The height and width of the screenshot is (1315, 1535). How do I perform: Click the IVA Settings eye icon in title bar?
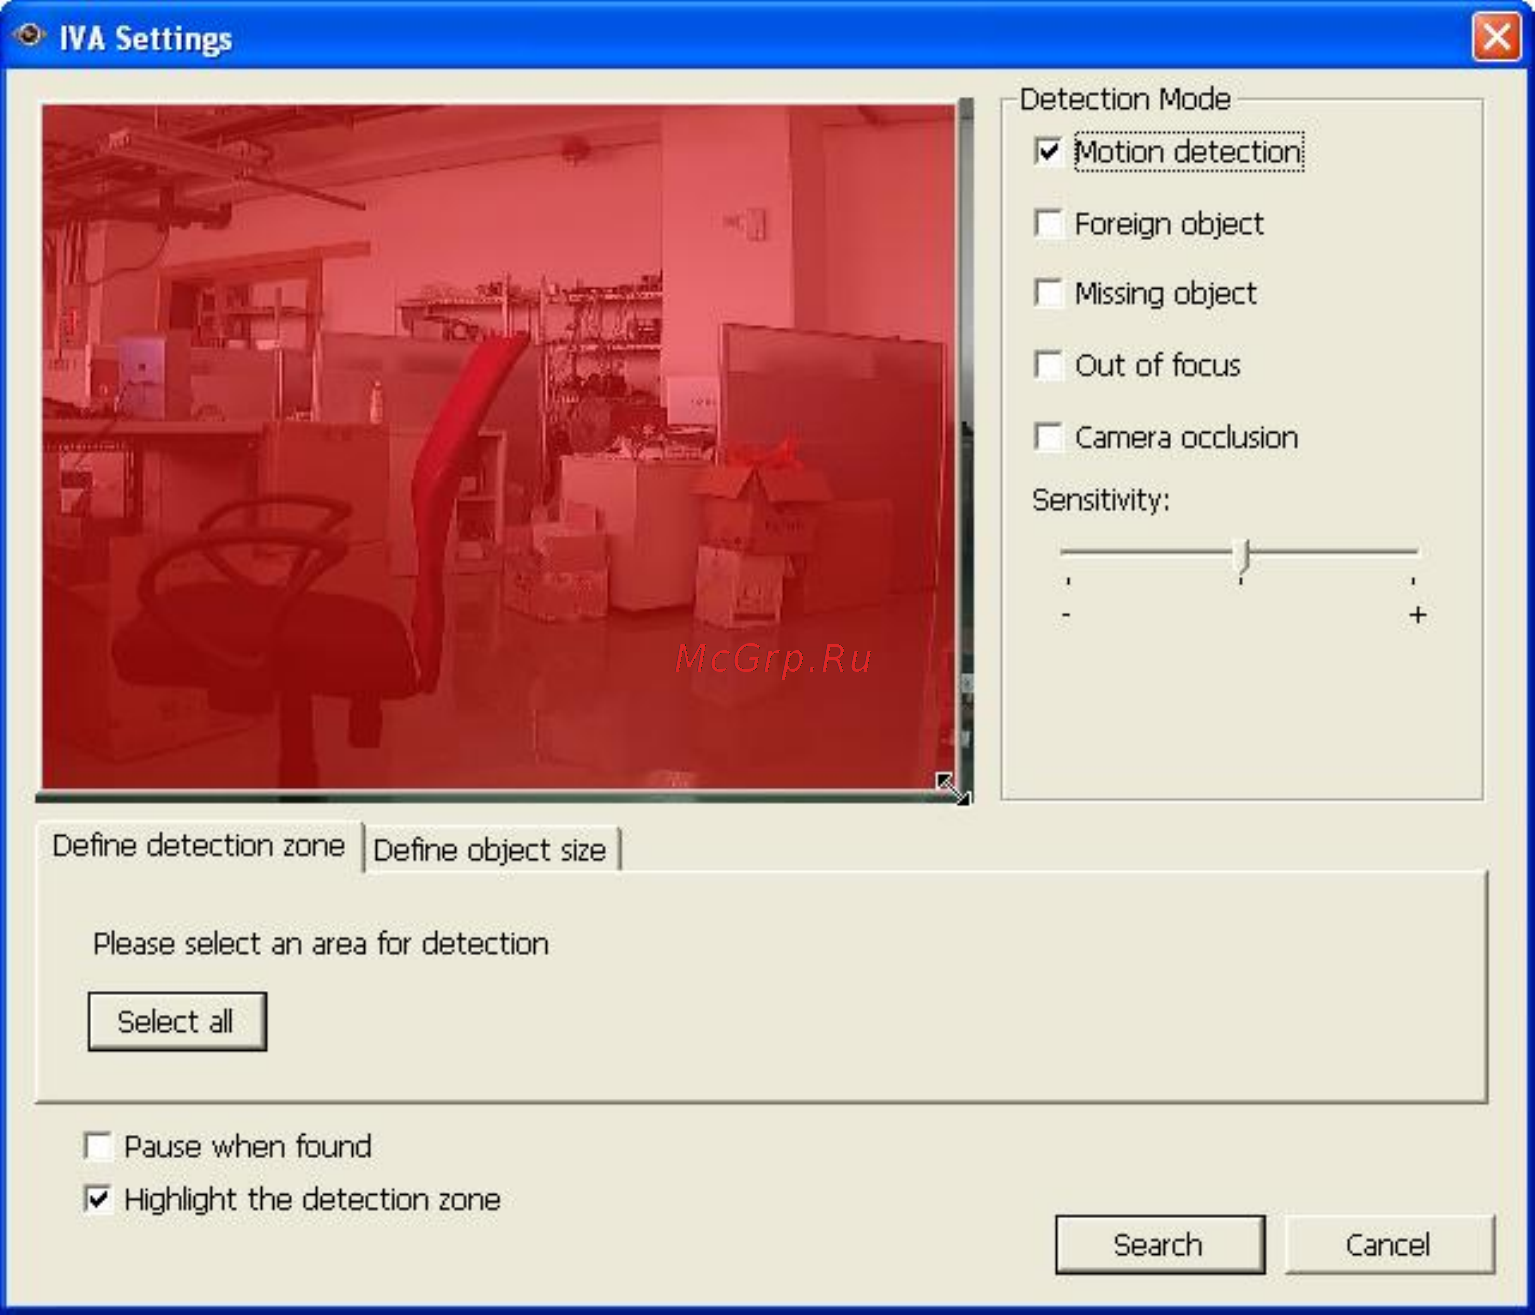click(x=28, y=36)
